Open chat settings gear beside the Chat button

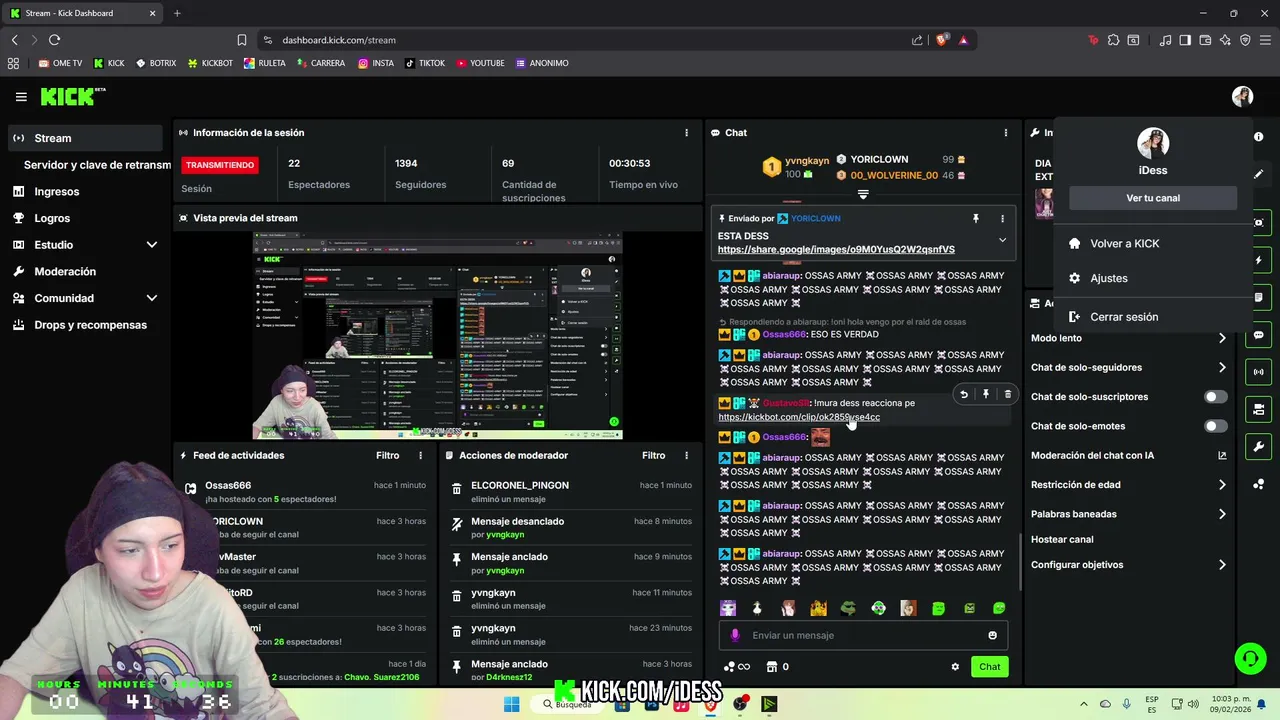pos(955,667)
